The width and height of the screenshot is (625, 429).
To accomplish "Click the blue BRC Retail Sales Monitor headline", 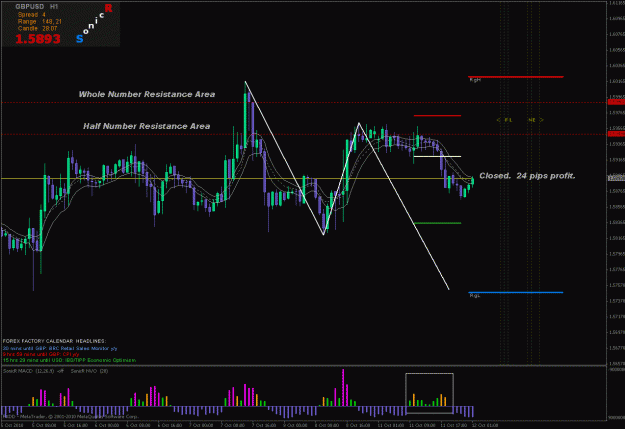I will click(x=60, y=348).
